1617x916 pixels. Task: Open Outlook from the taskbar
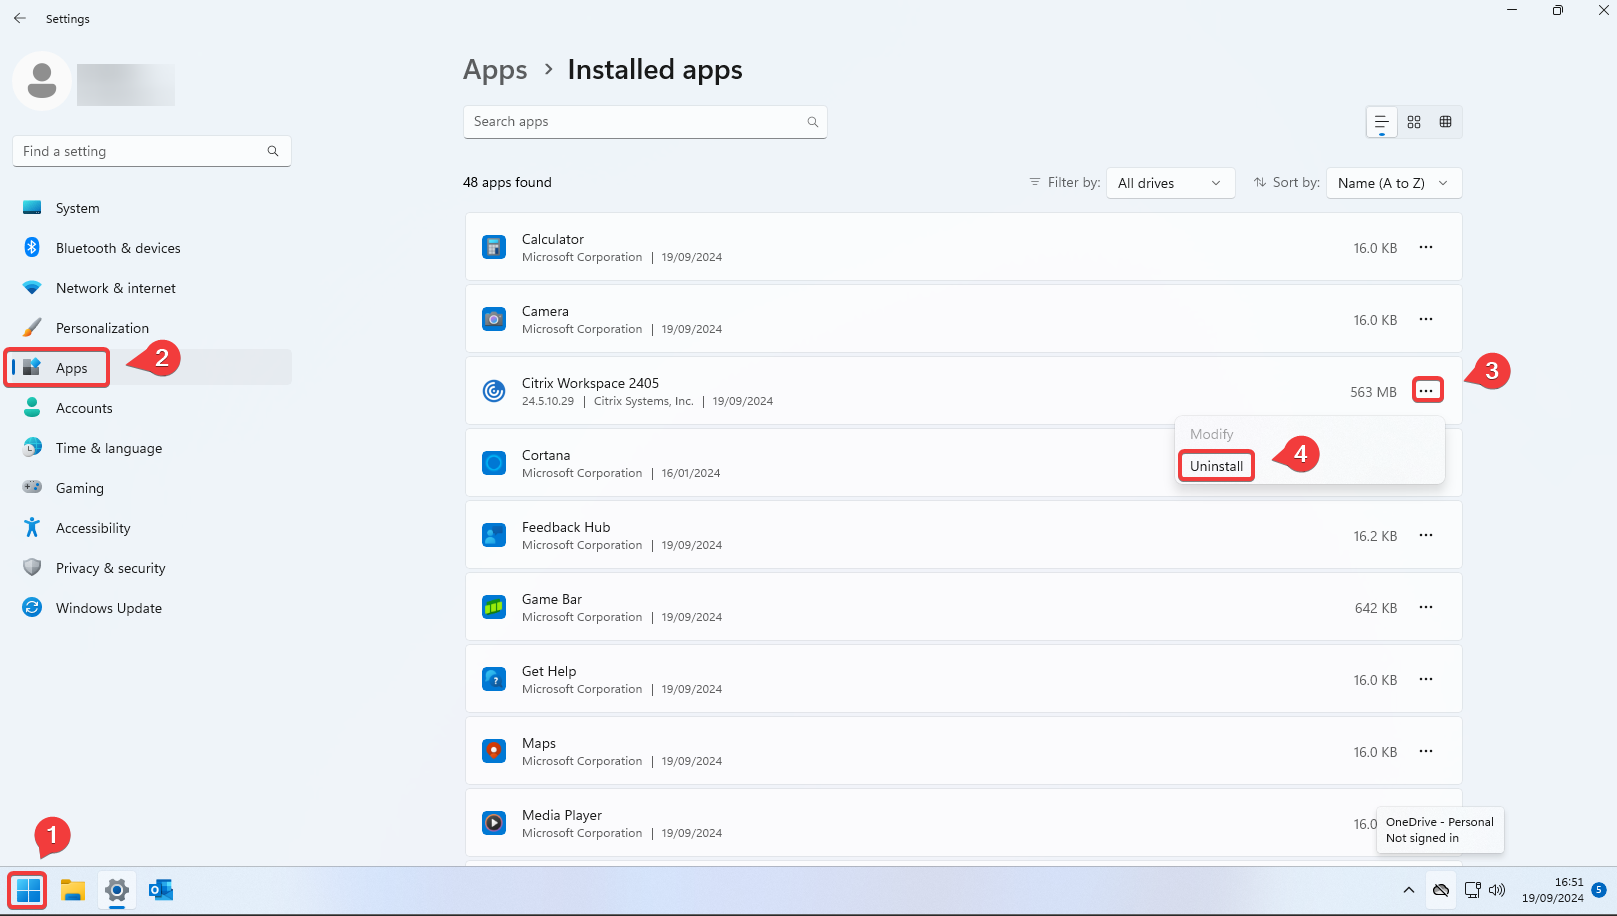click(161, 889)
